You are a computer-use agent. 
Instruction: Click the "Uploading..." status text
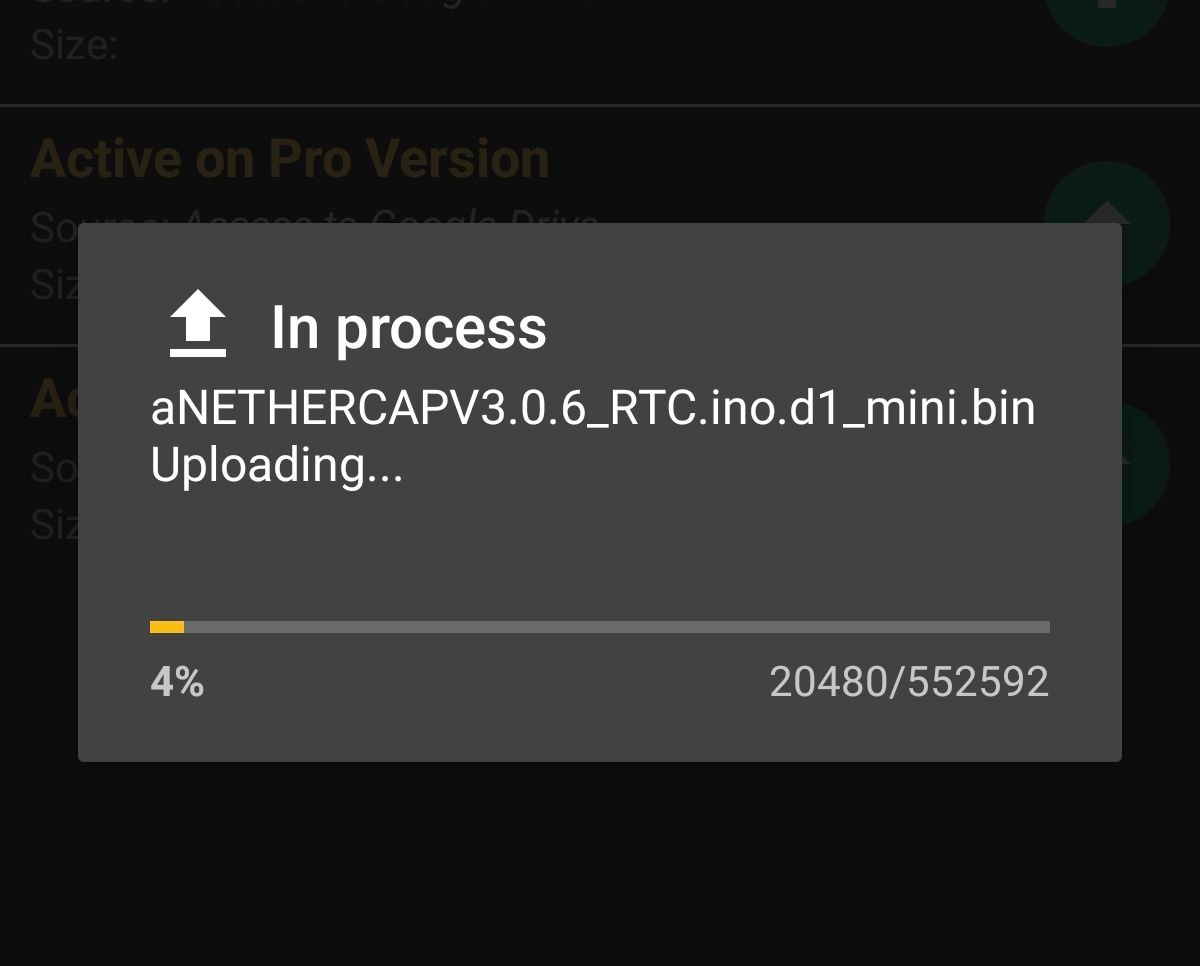(277, 466)
